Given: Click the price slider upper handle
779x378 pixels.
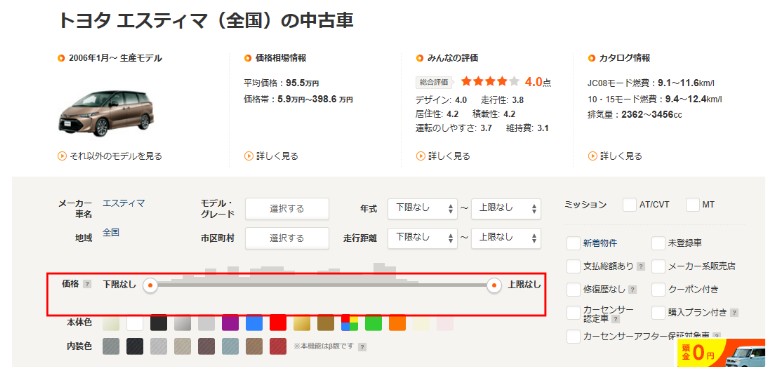Looking at the screenshot, I should 494,285.
